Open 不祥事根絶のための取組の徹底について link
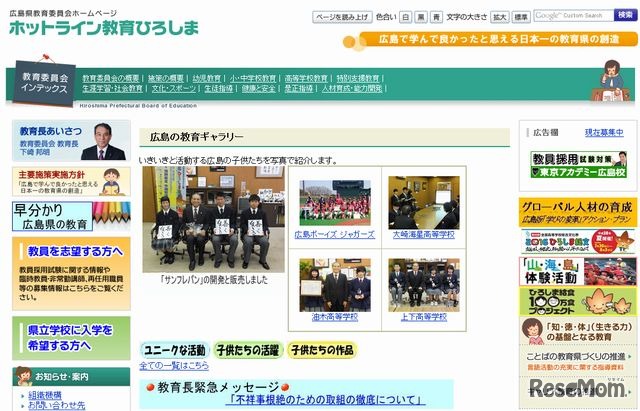The image size is (640, 411). (325, 400)
